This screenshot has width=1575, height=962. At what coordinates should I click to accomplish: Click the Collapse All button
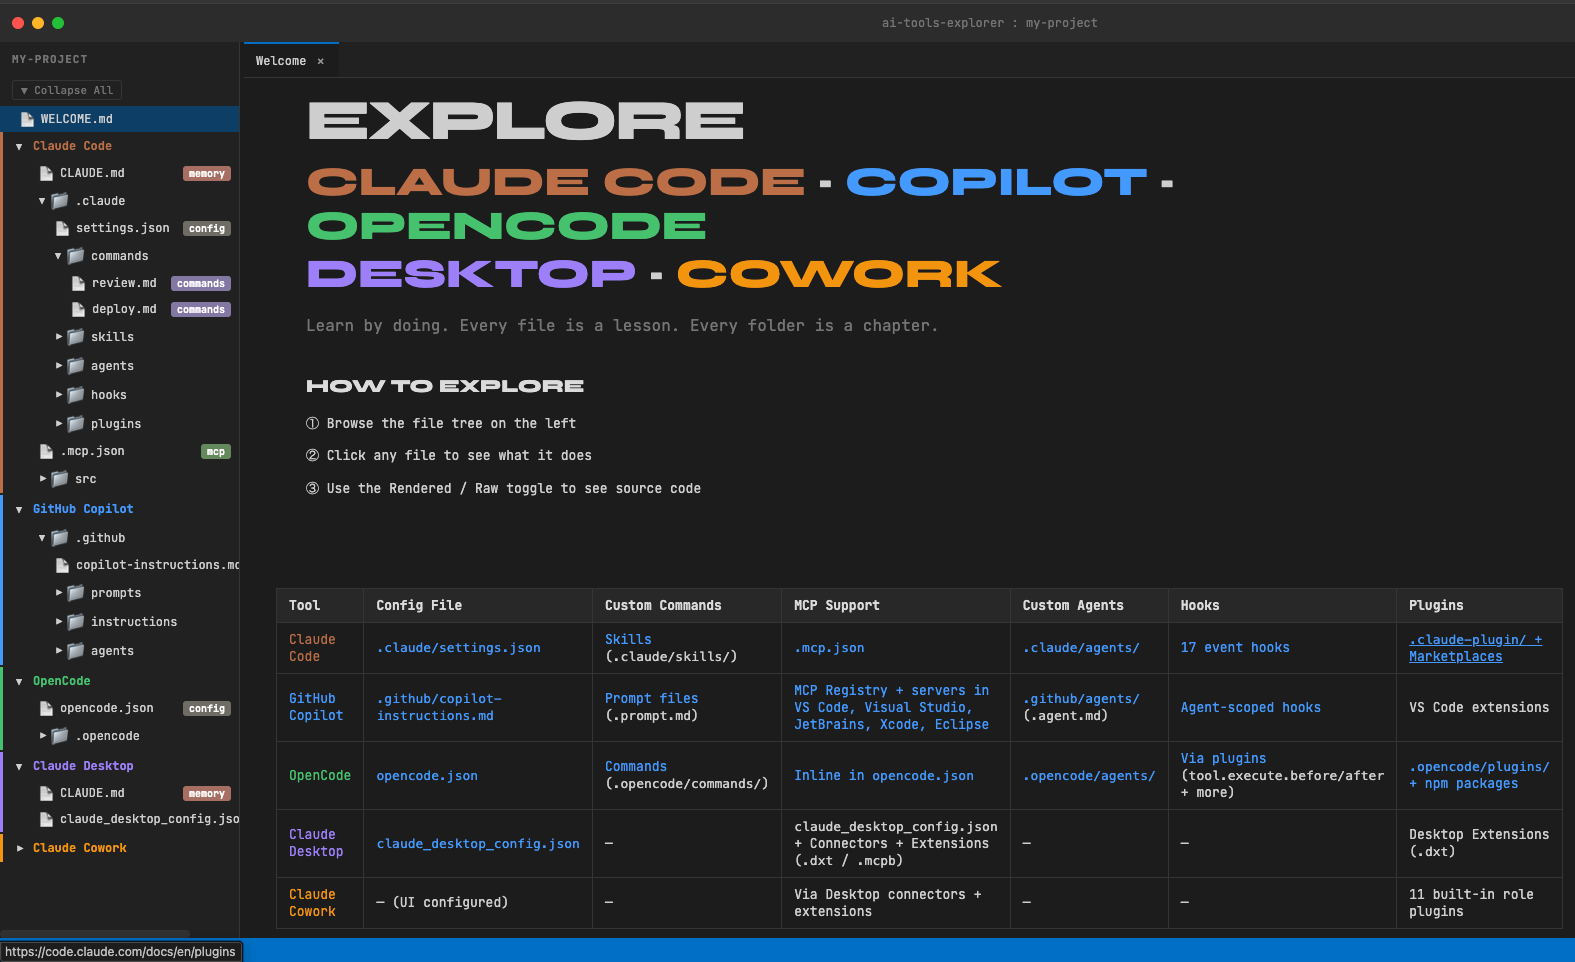pyautogui.click(x=67, y=90)
